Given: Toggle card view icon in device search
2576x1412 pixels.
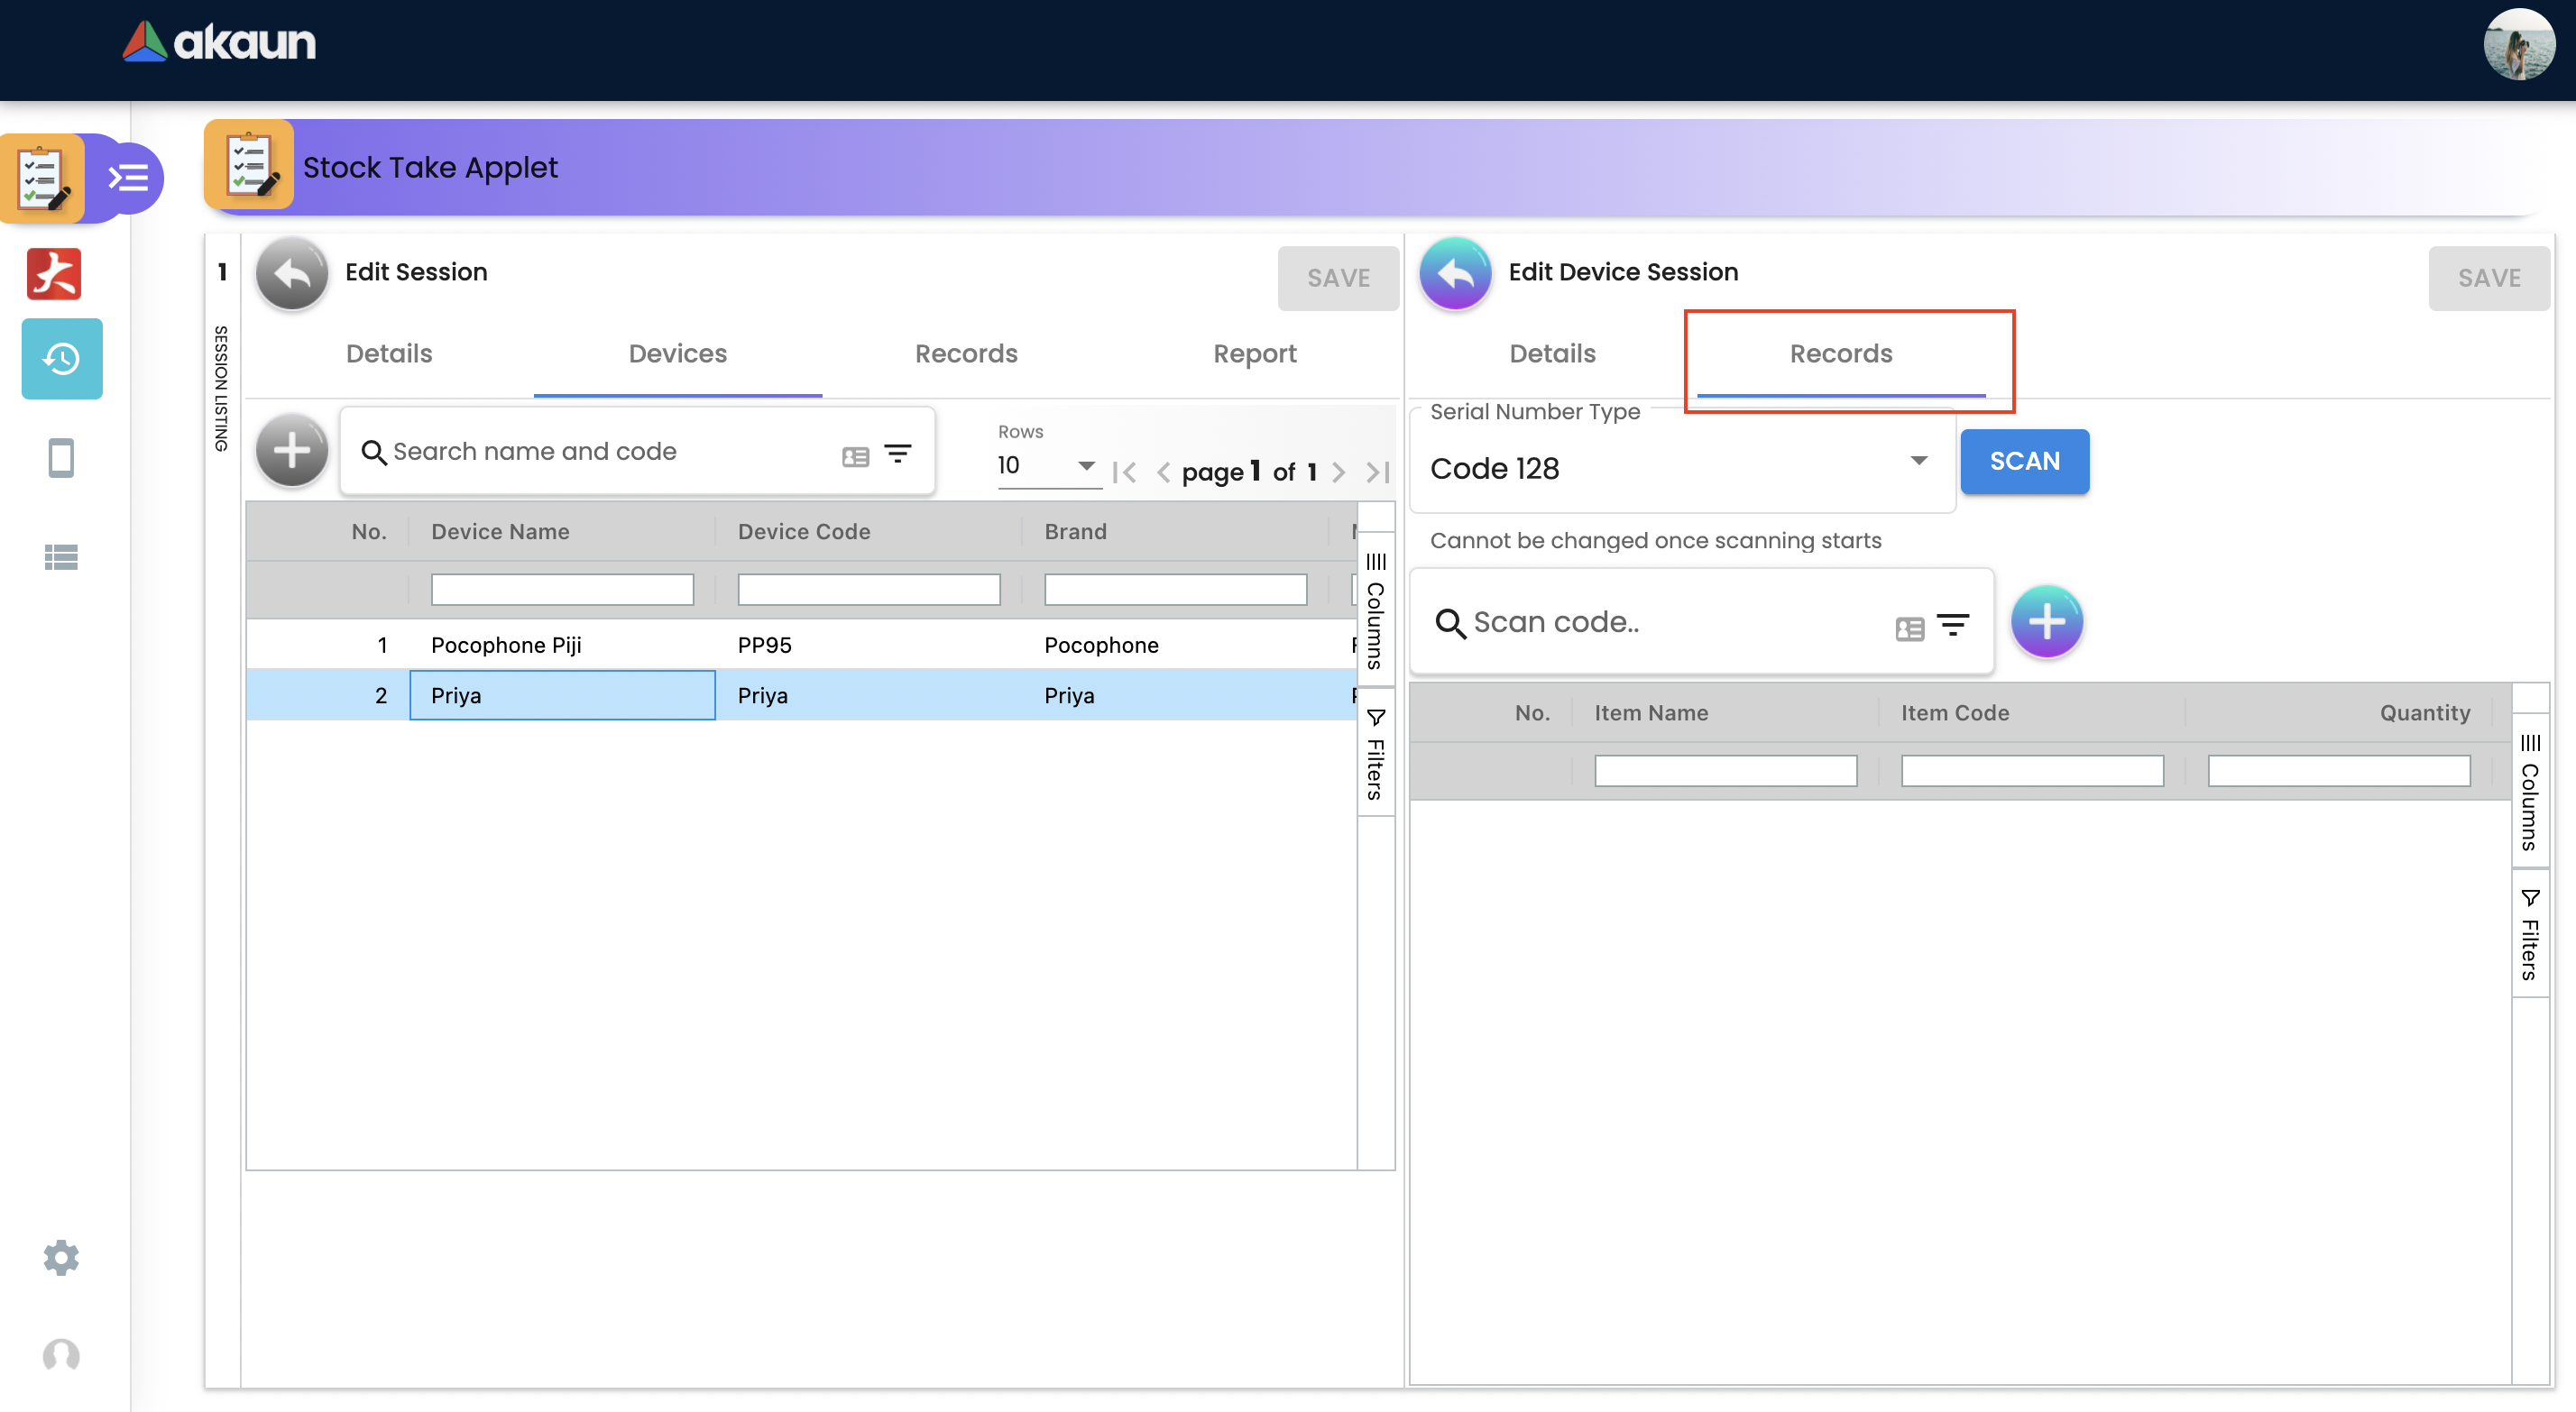Looking at the screenshot, I should coord(855,456).
